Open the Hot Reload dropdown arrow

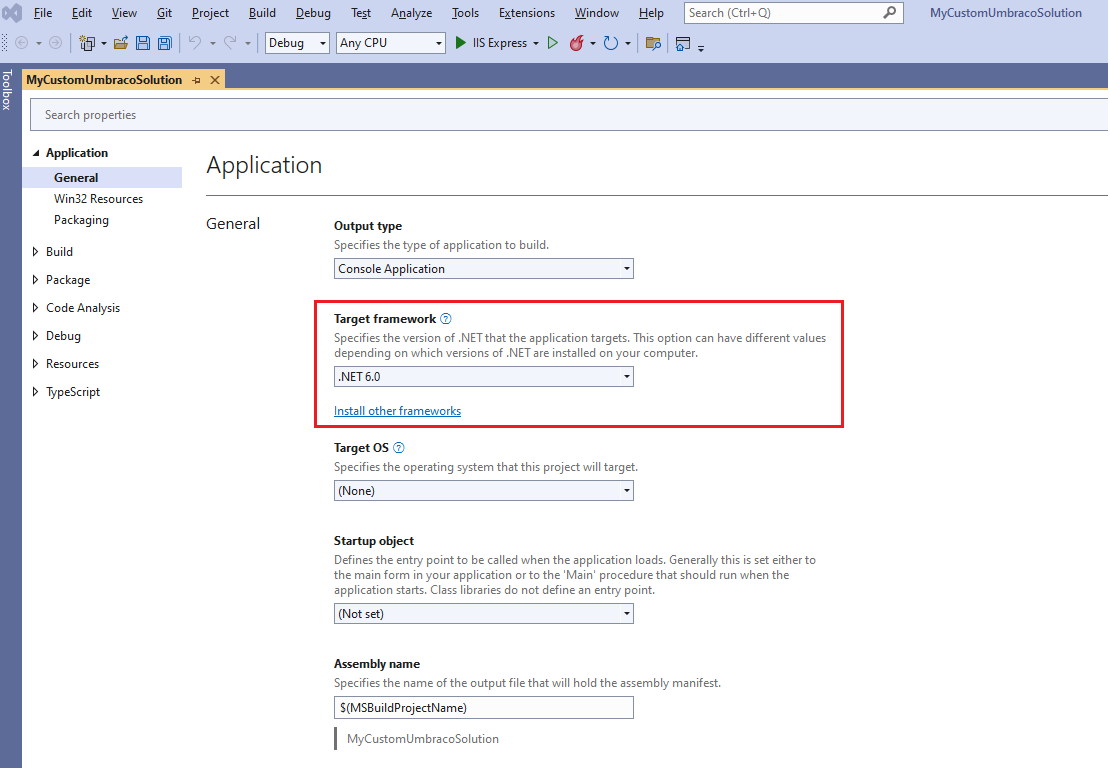[593, 43]
